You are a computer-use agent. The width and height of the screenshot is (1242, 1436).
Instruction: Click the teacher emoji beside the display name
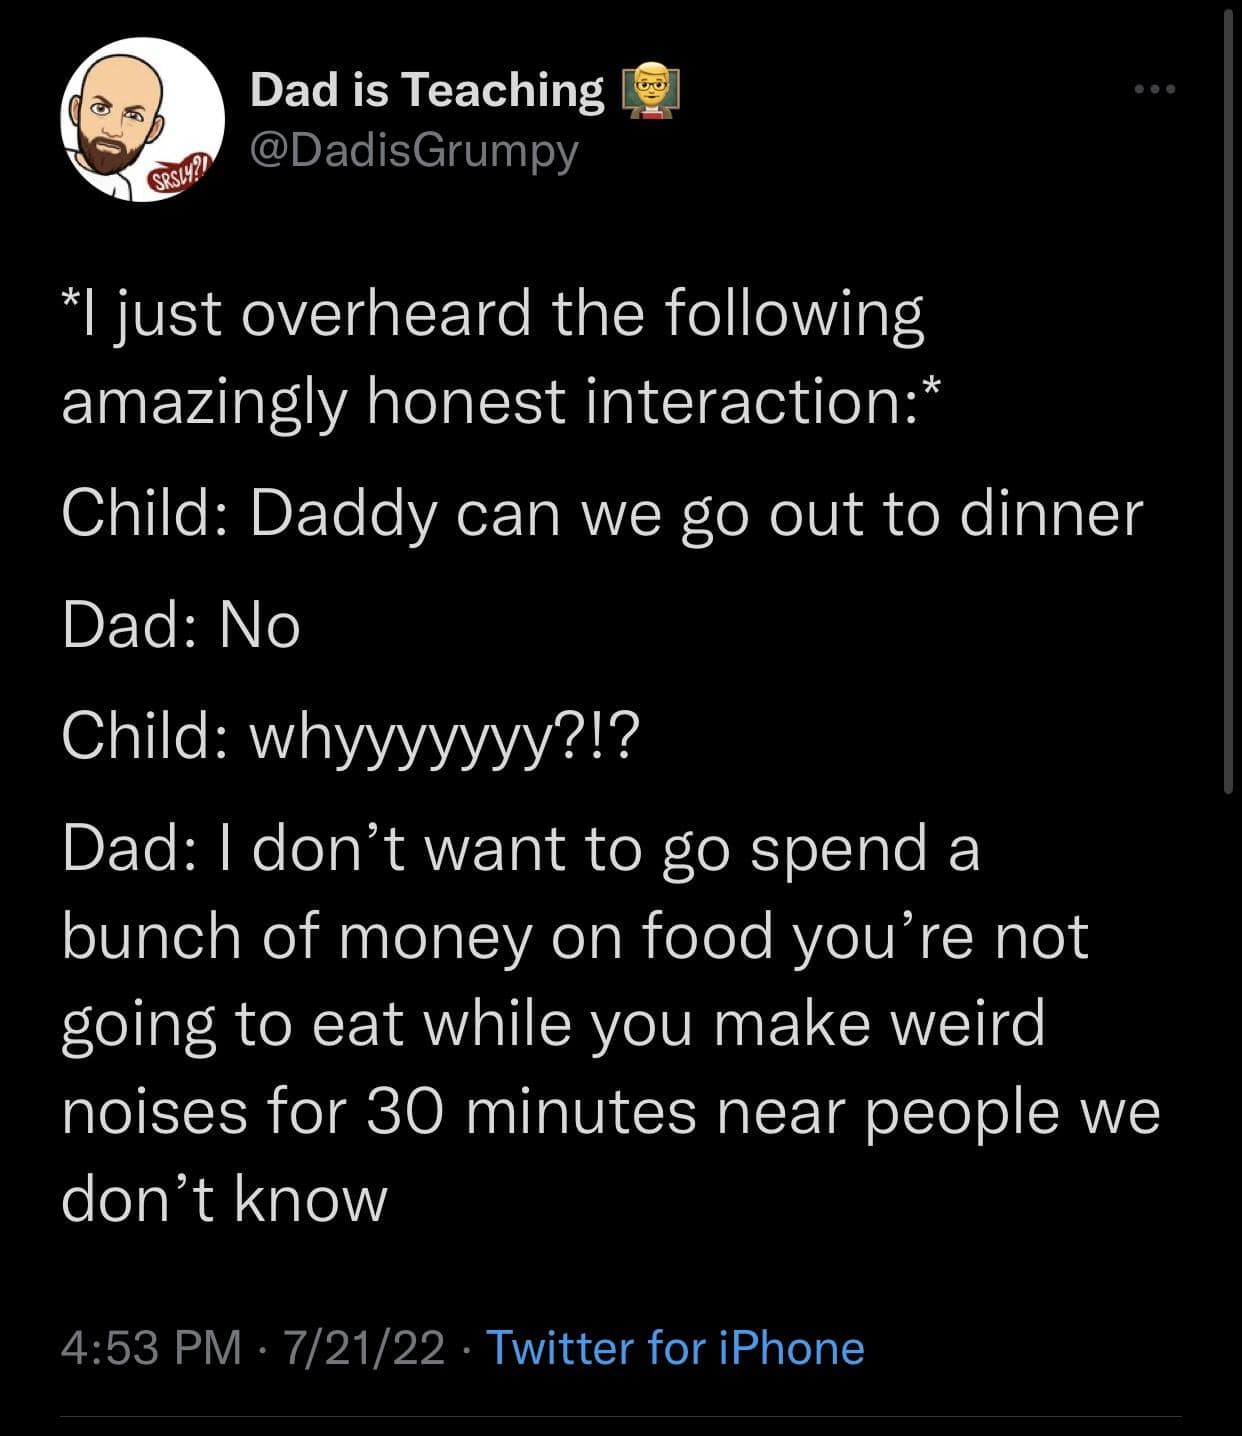tap(651, 91)
